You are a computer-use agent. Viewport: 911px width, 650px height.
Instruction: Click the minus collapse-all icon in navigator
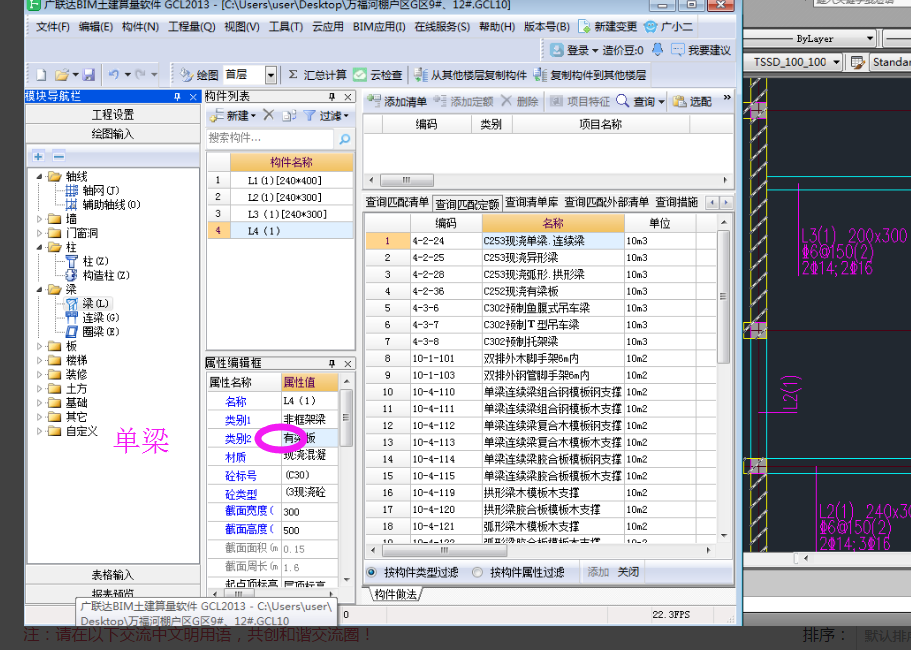[x=59, y=156]
